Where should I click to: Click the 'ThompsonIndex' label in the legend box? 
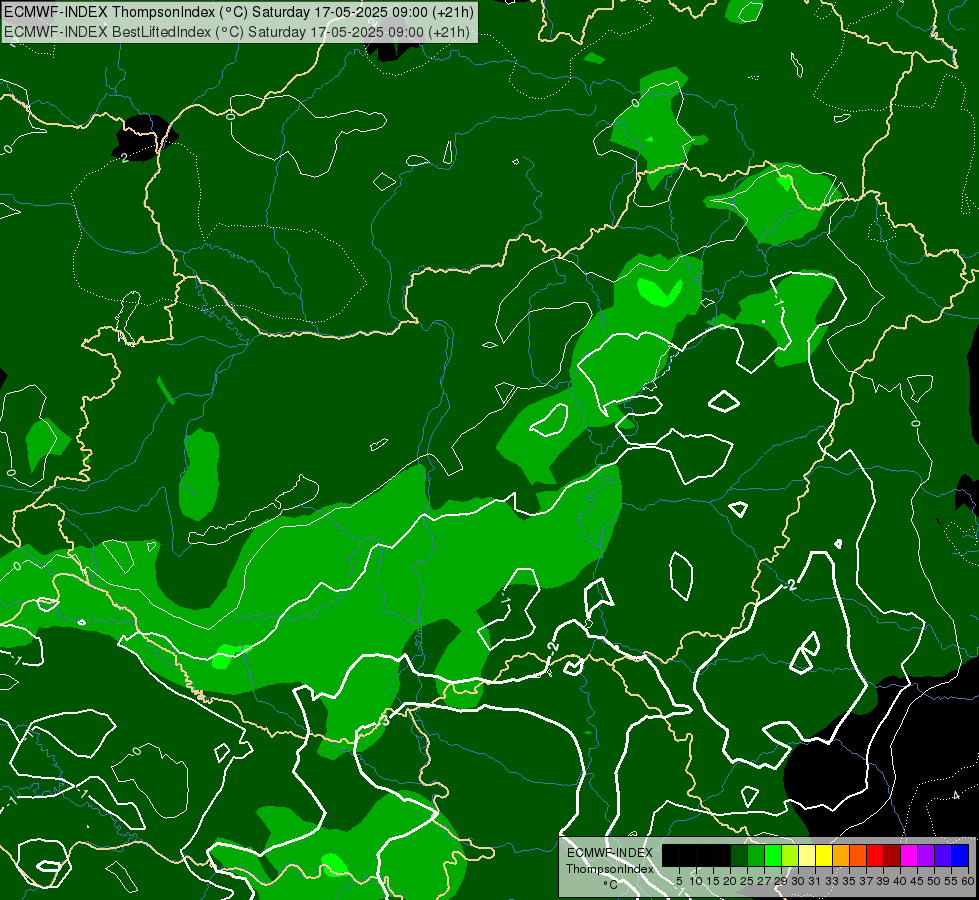(609, 869)
